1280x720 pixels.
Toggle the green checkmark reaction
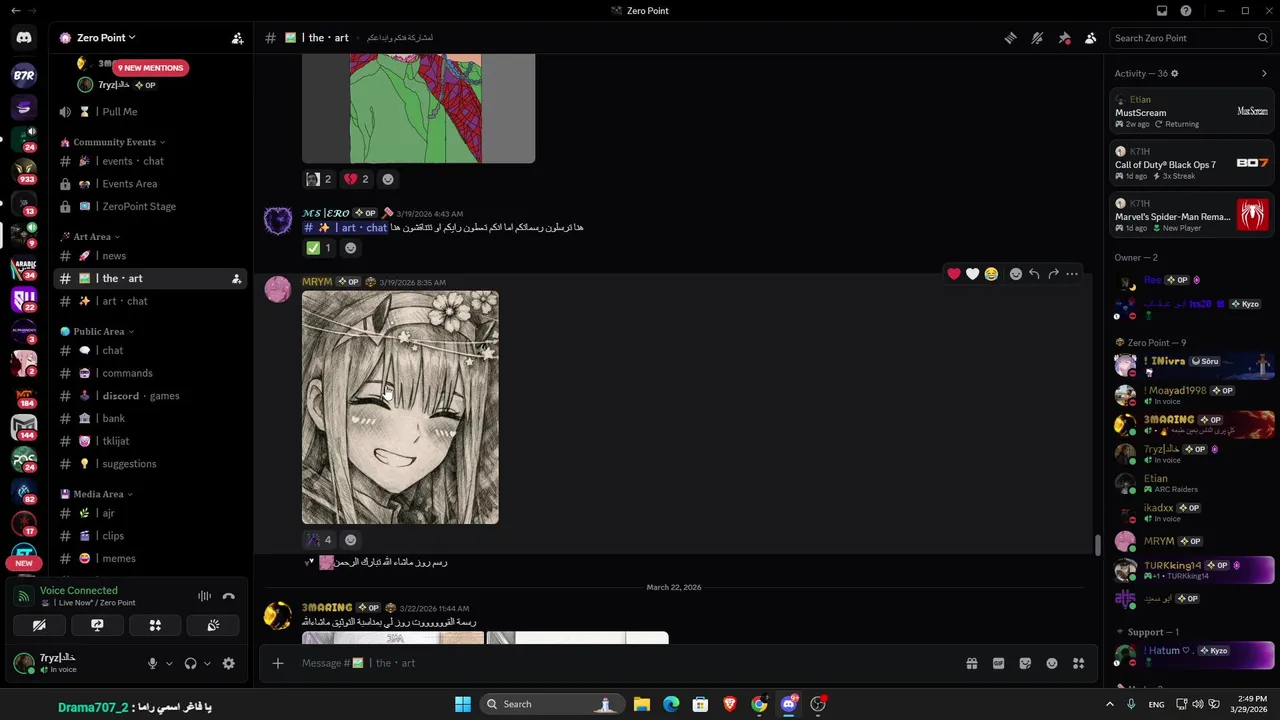point(319,248)
